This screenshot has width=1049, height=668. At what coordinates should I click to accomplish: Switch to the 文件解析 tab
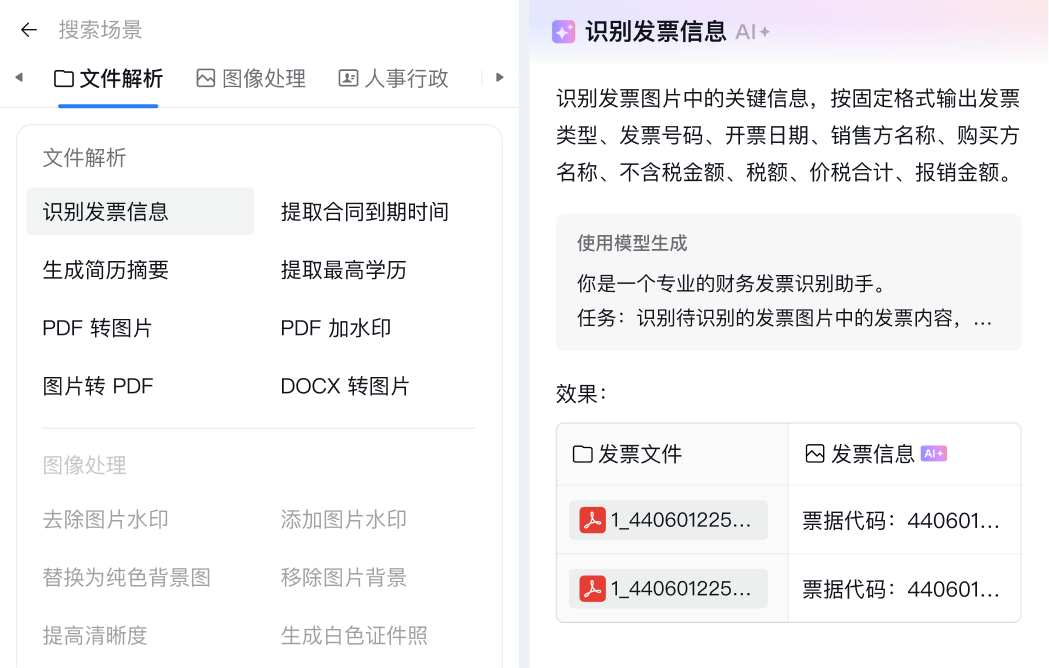(x=108, y=79)
